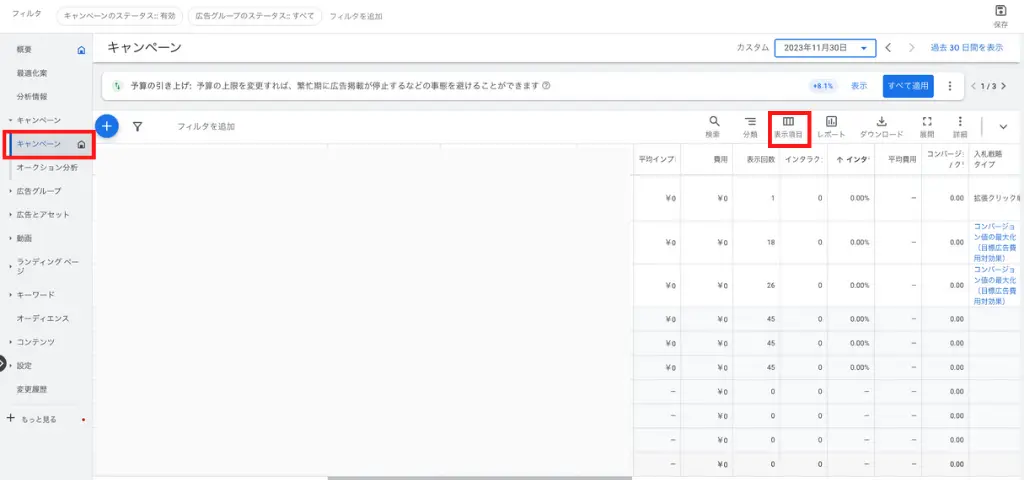Image resolution: width=1024 pixels, height=480 pixels.
Task: Select 概要 in the left sidebar
Action: point(25,49)
